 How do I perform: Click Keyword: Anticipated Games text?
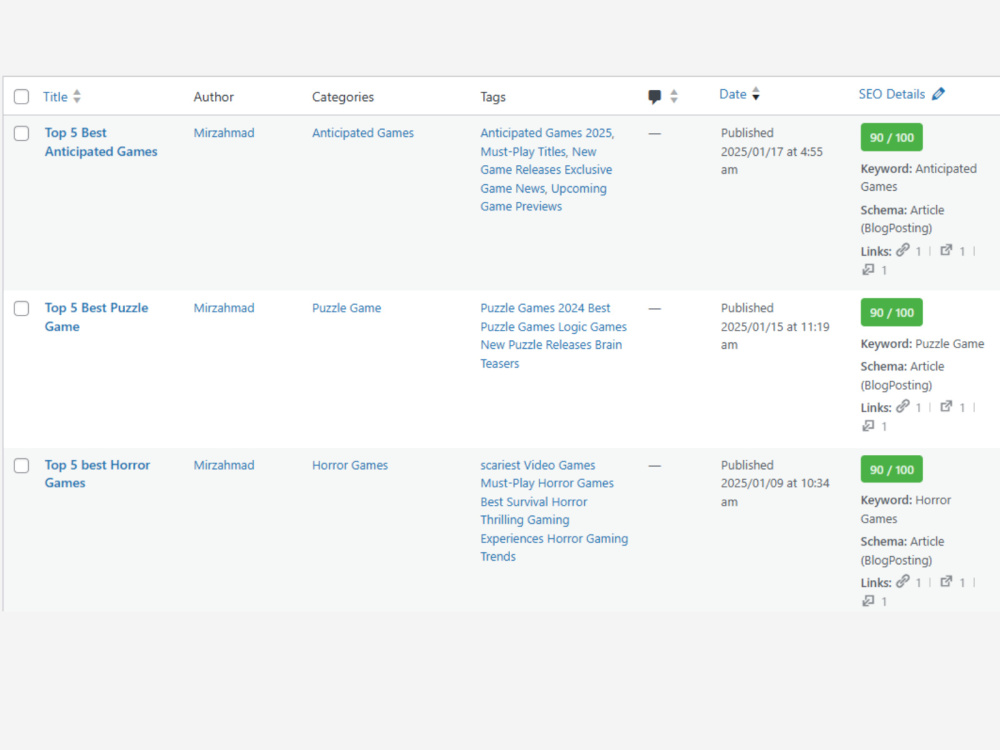(x=918, y=177)
